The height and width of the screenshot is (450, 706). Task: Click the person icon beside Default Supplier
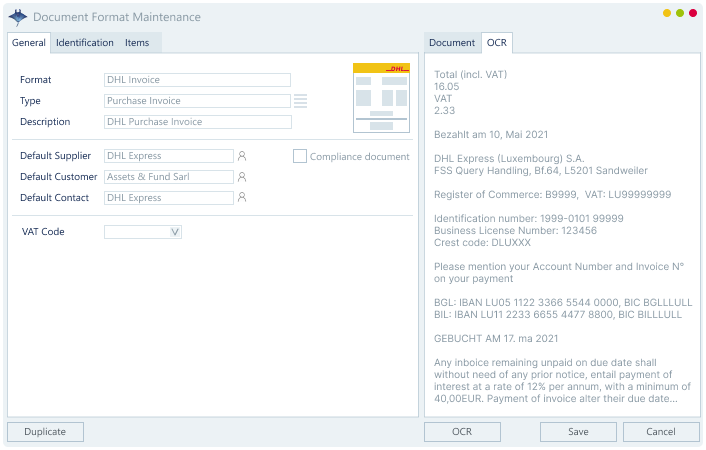242,156
